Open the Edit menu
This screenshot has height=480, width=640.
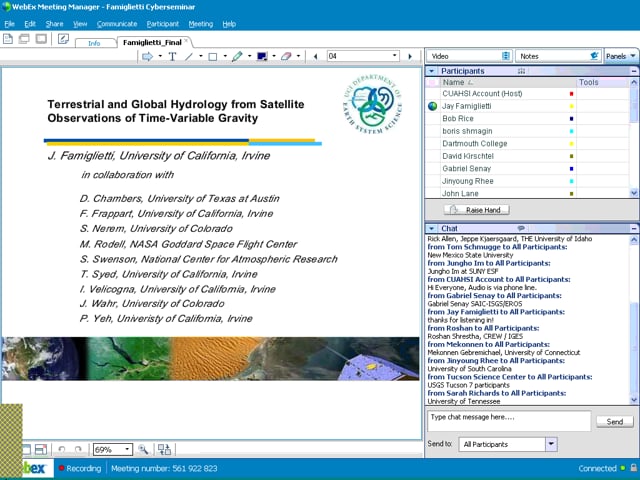[30, 24]
